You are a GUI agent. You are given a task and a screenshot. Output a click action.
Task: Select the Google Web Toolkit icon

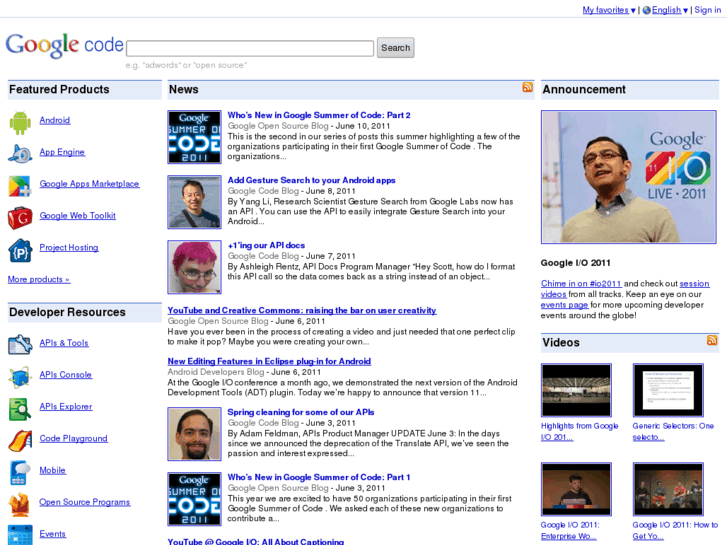point(20,218)
